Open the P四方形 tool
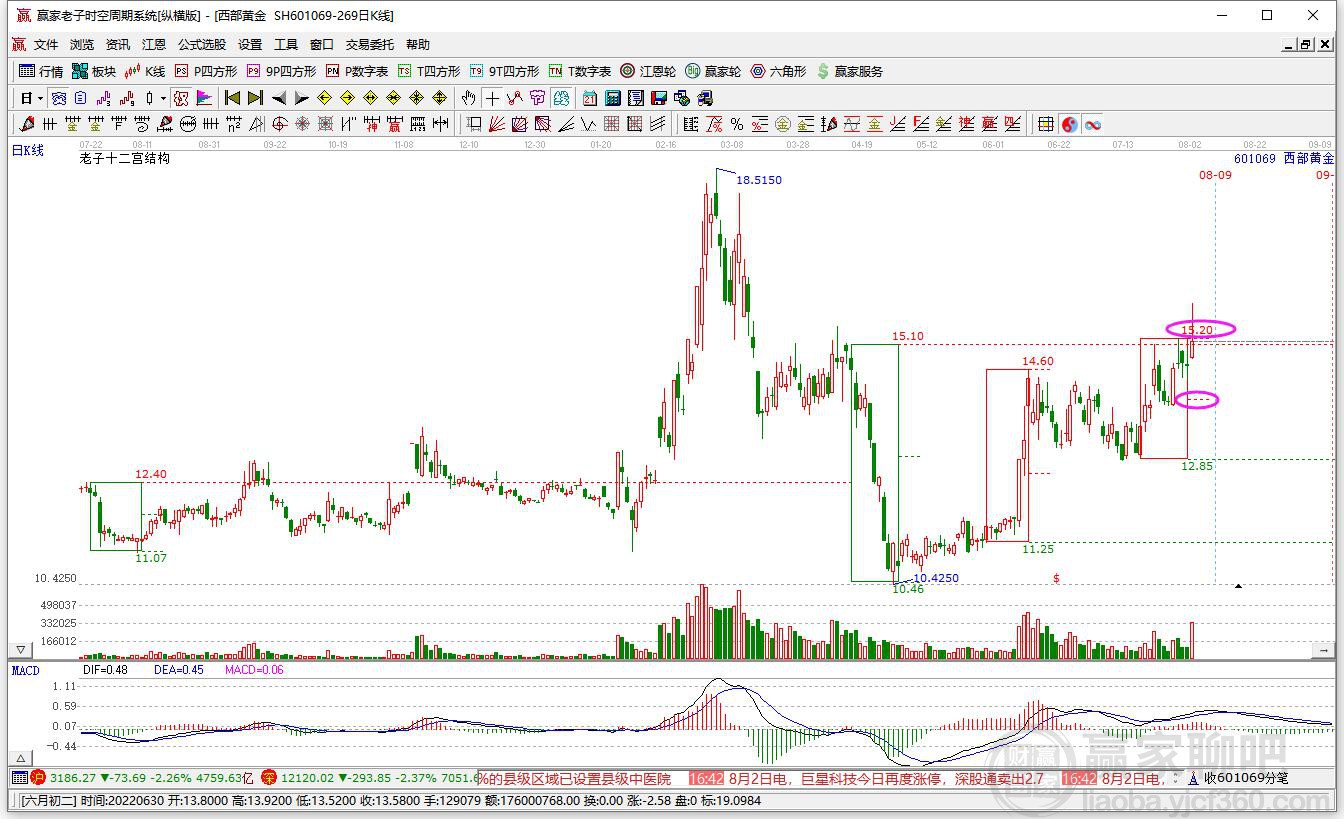This screenshot has height=819, width=1344. 206,71
